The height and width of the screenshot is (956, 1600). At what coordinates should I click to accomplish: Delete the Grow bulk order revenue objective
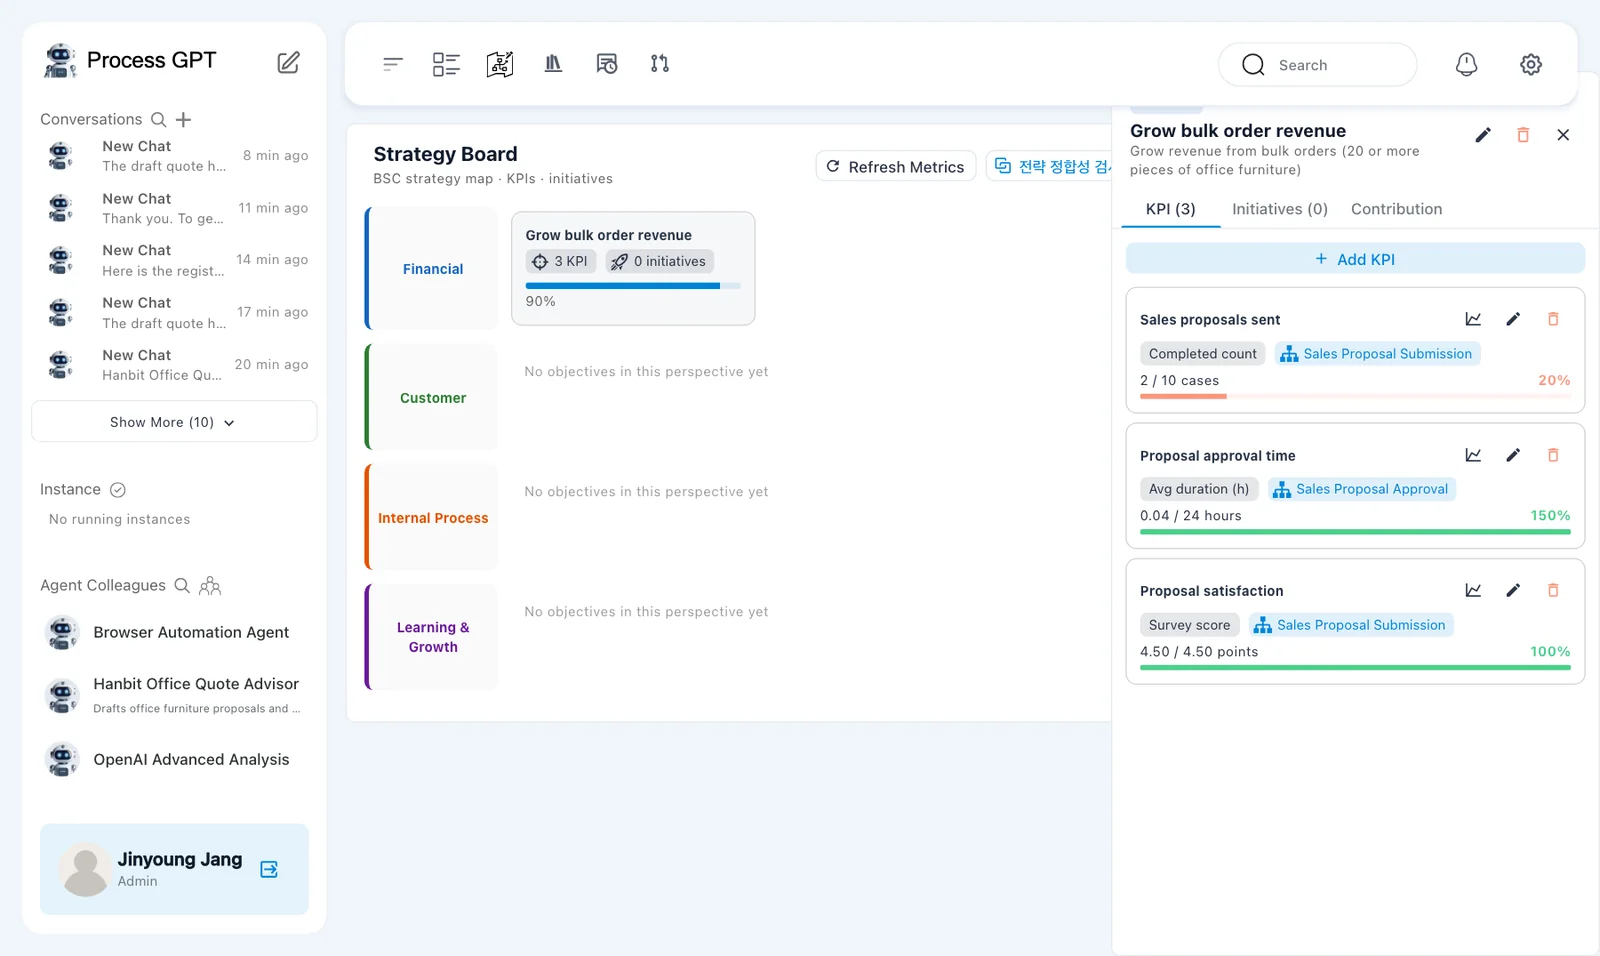(x=1523, y=135)
